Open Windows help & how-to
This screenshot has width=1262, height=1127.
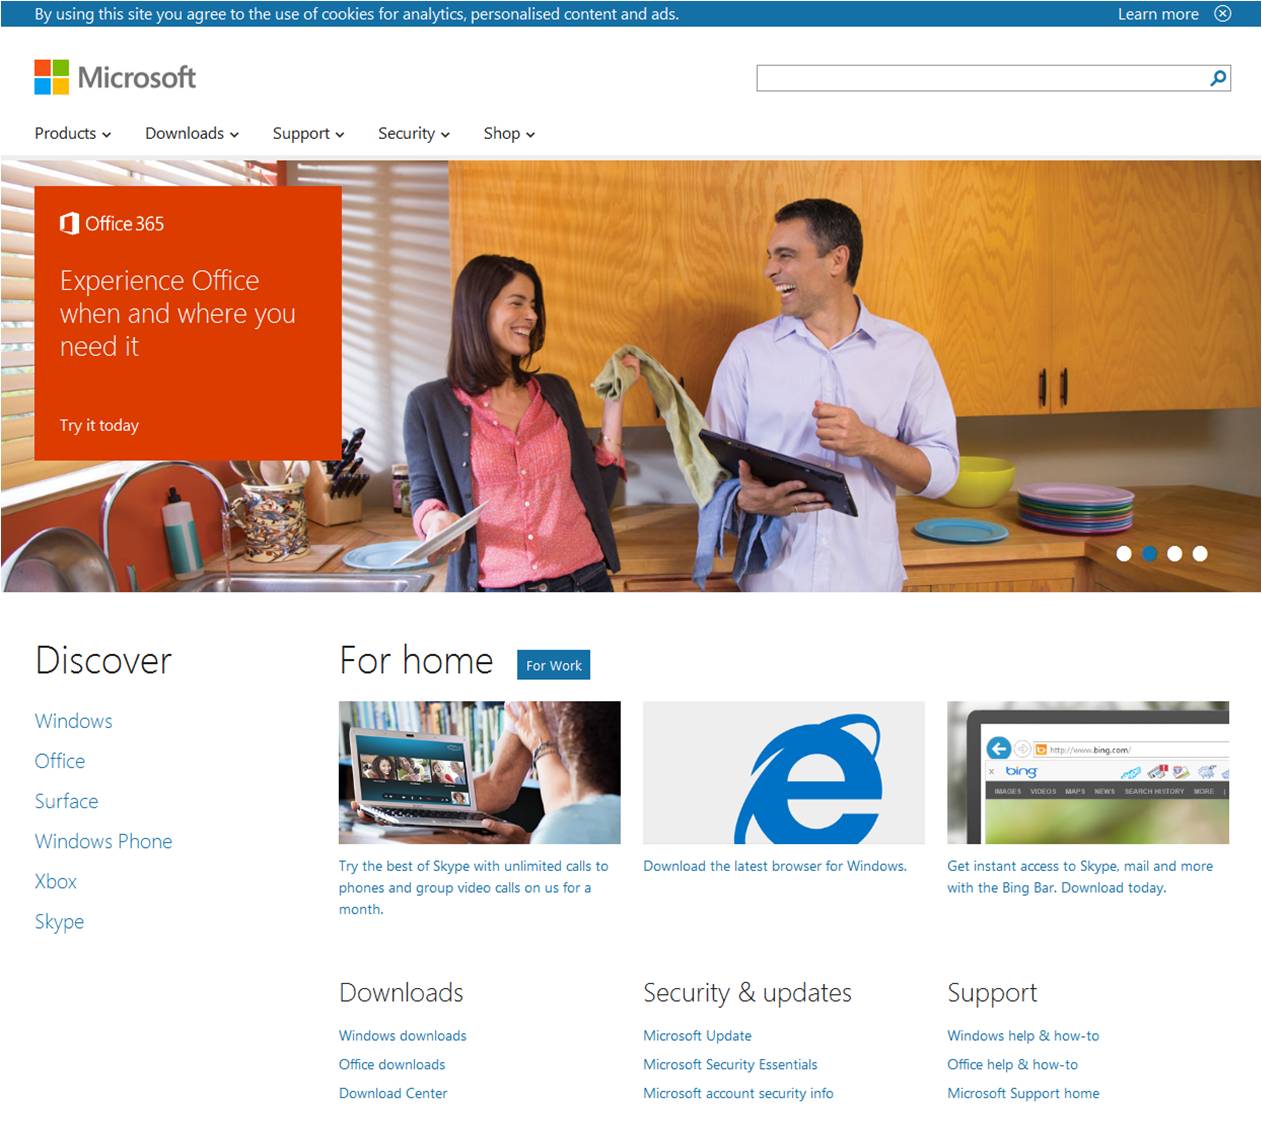click(1023, 1036)
